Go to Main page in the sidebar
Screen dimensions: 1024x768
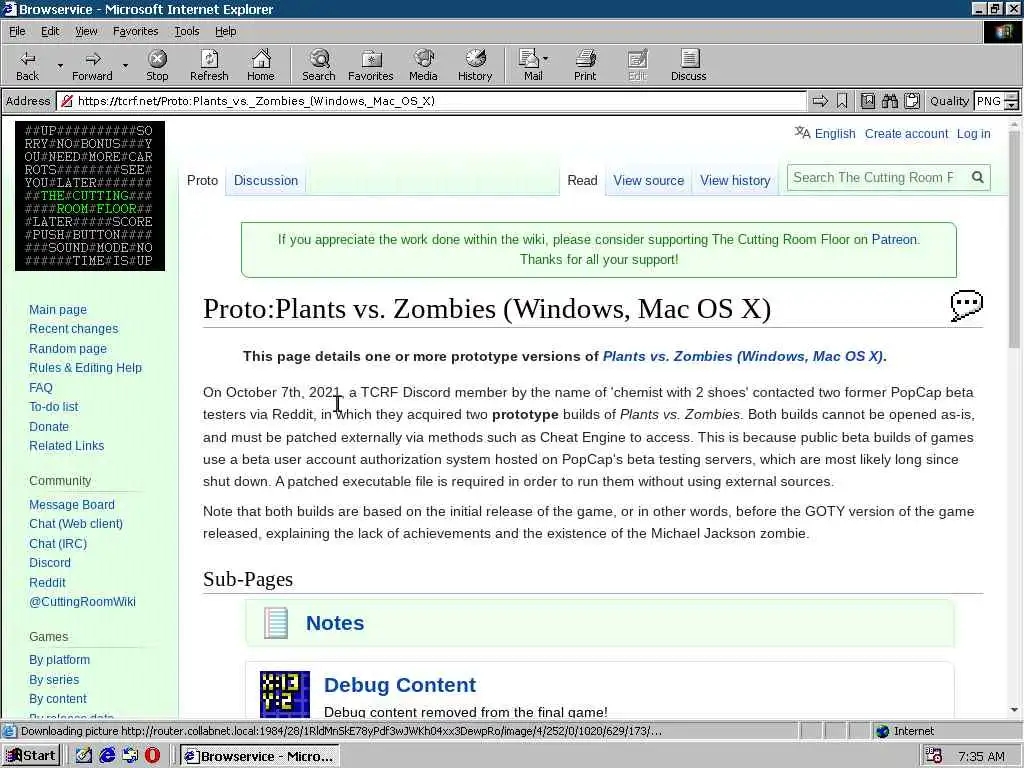57,310
